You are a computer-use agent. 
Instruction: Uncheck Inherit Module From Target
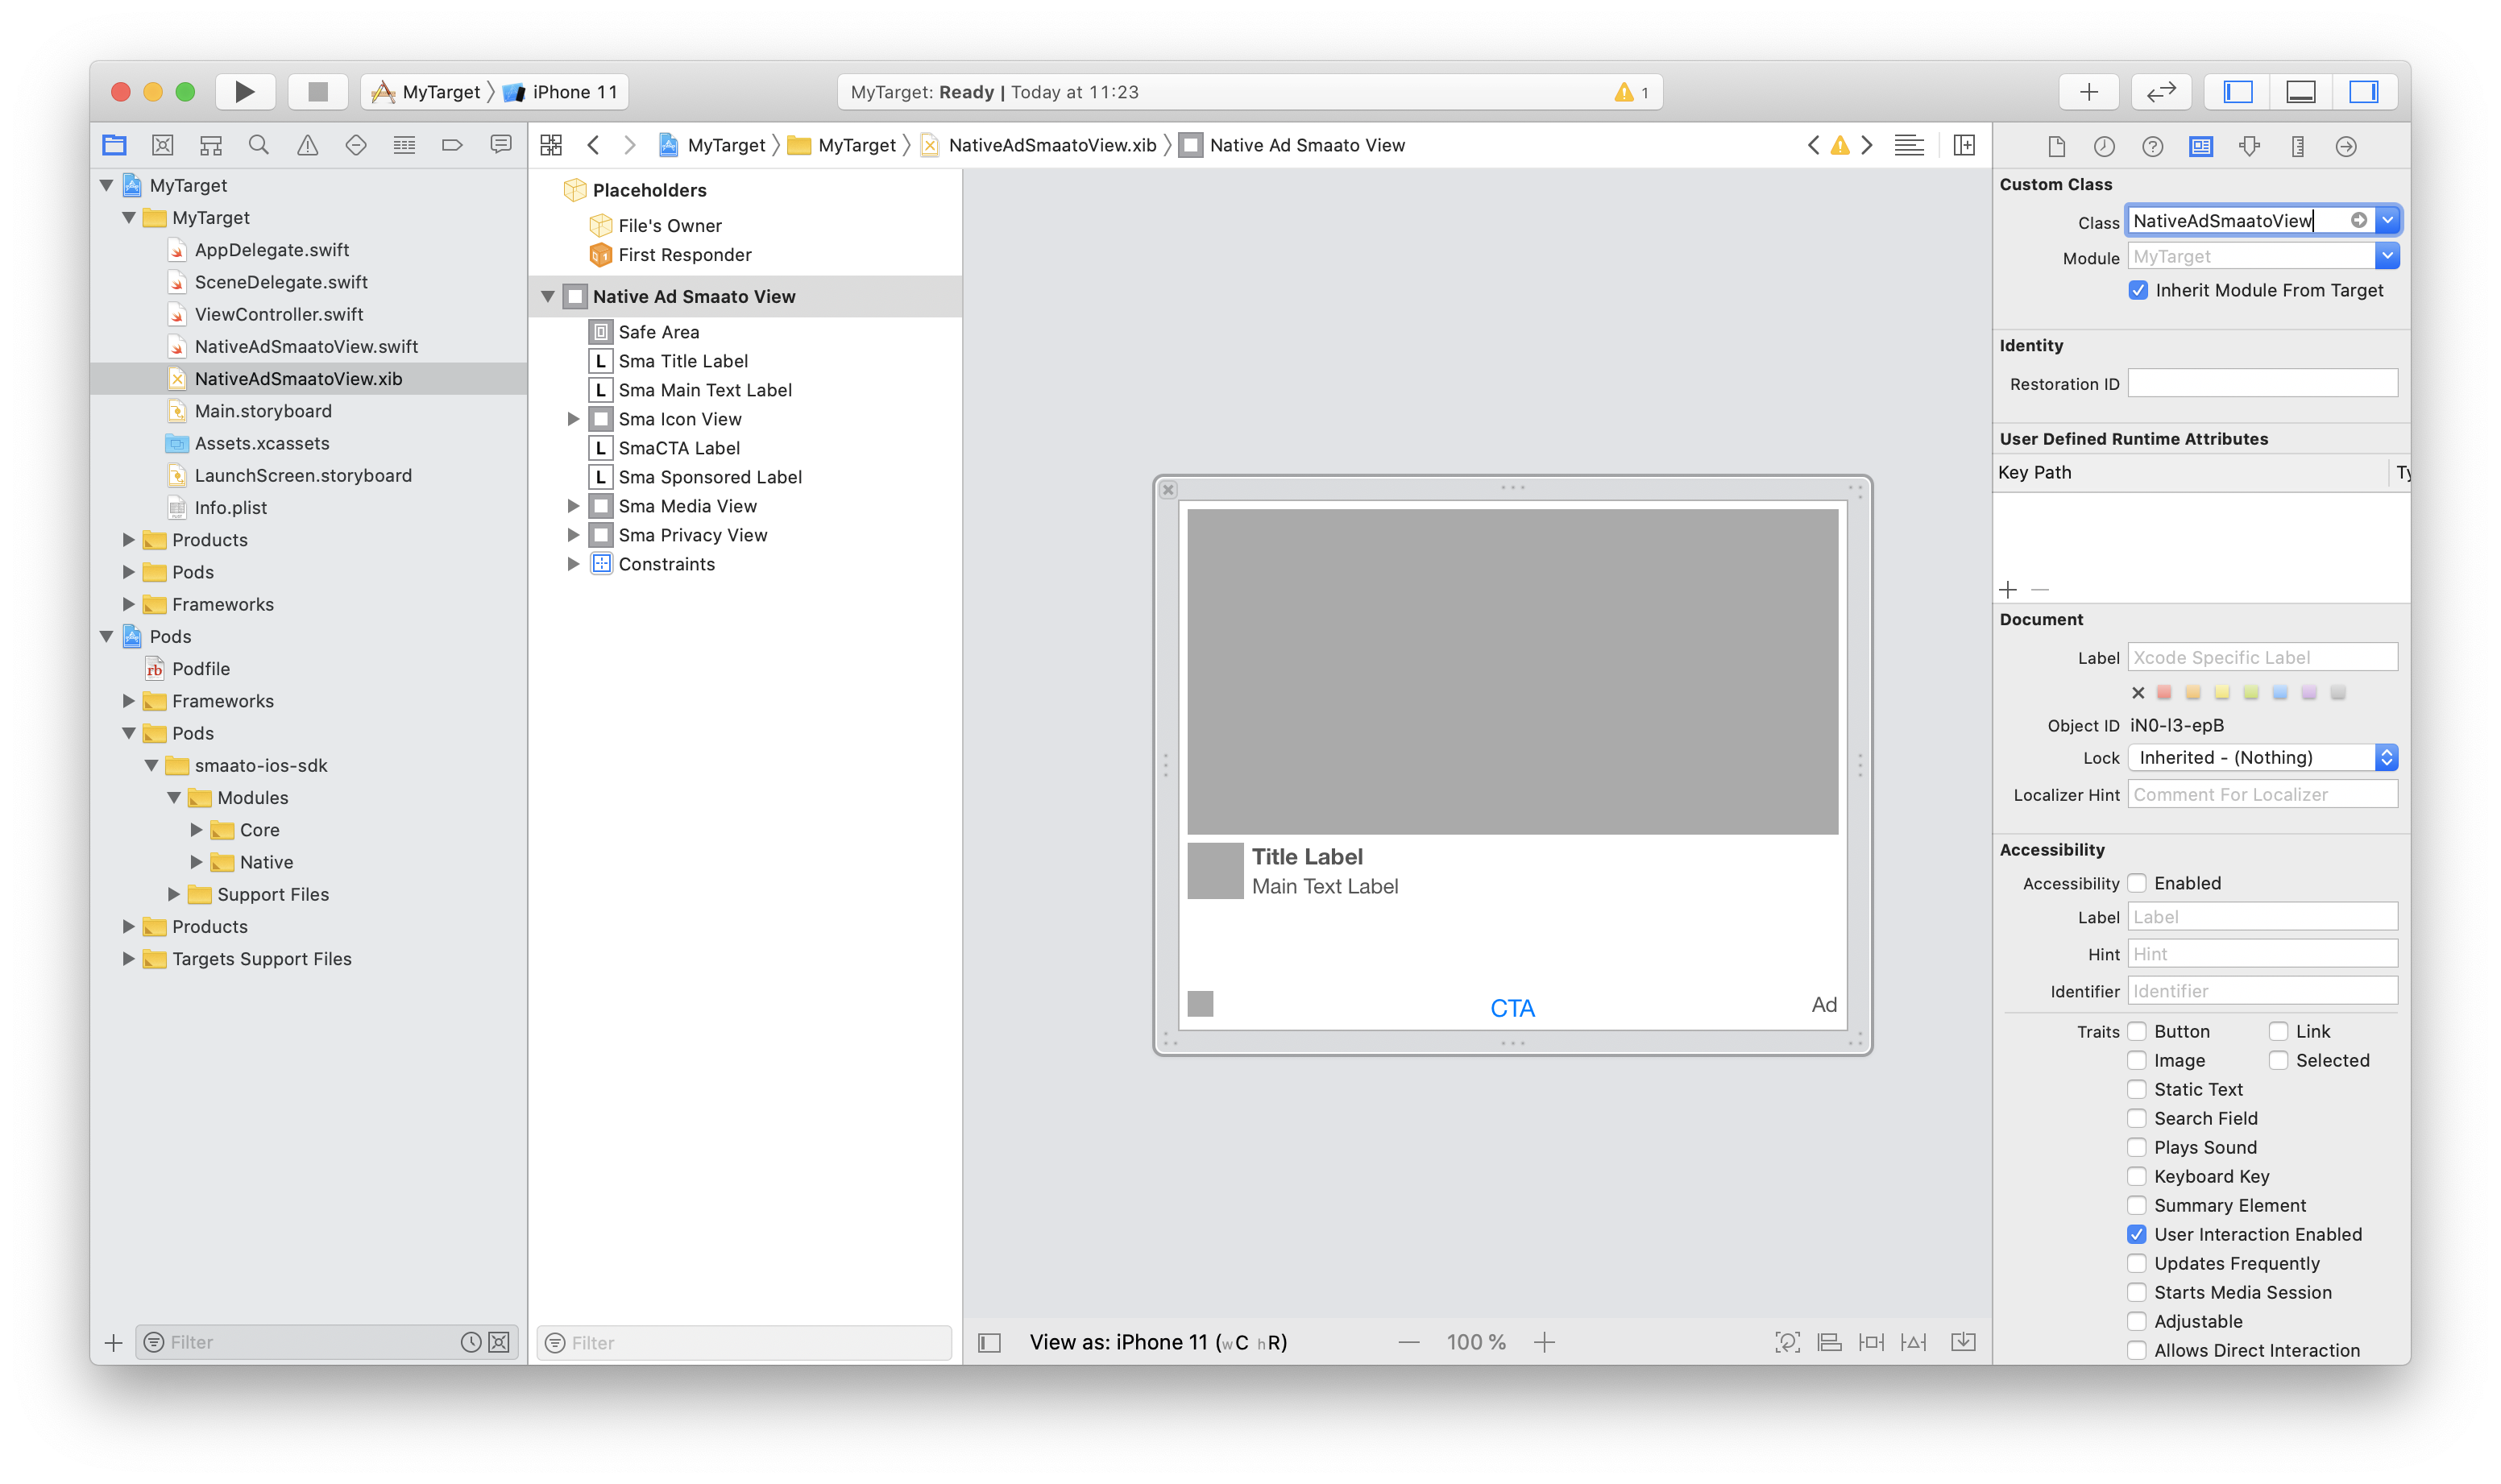pyautogui.click(x=2137, y=290)
